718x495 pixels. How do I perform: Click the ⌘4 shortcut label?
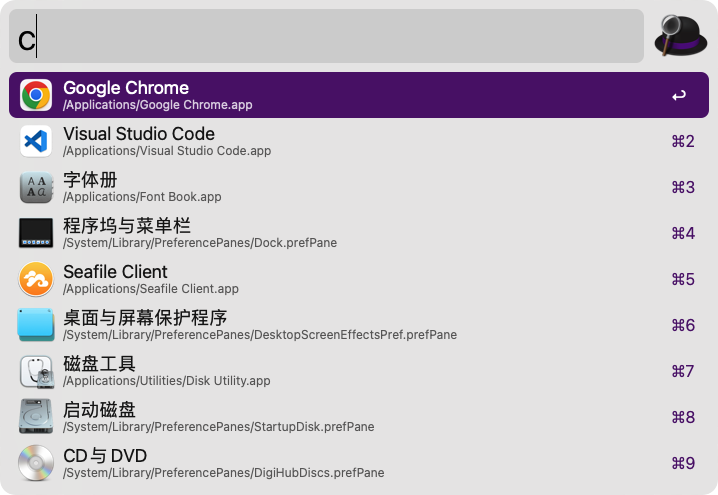[x=683, y=233]
